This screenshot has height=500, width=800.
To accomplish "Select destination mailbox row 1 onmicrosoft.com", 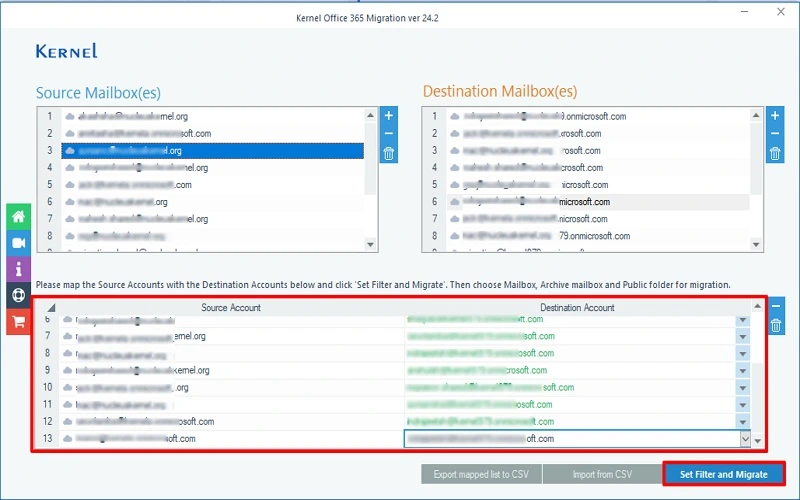I will coord(598,116).
